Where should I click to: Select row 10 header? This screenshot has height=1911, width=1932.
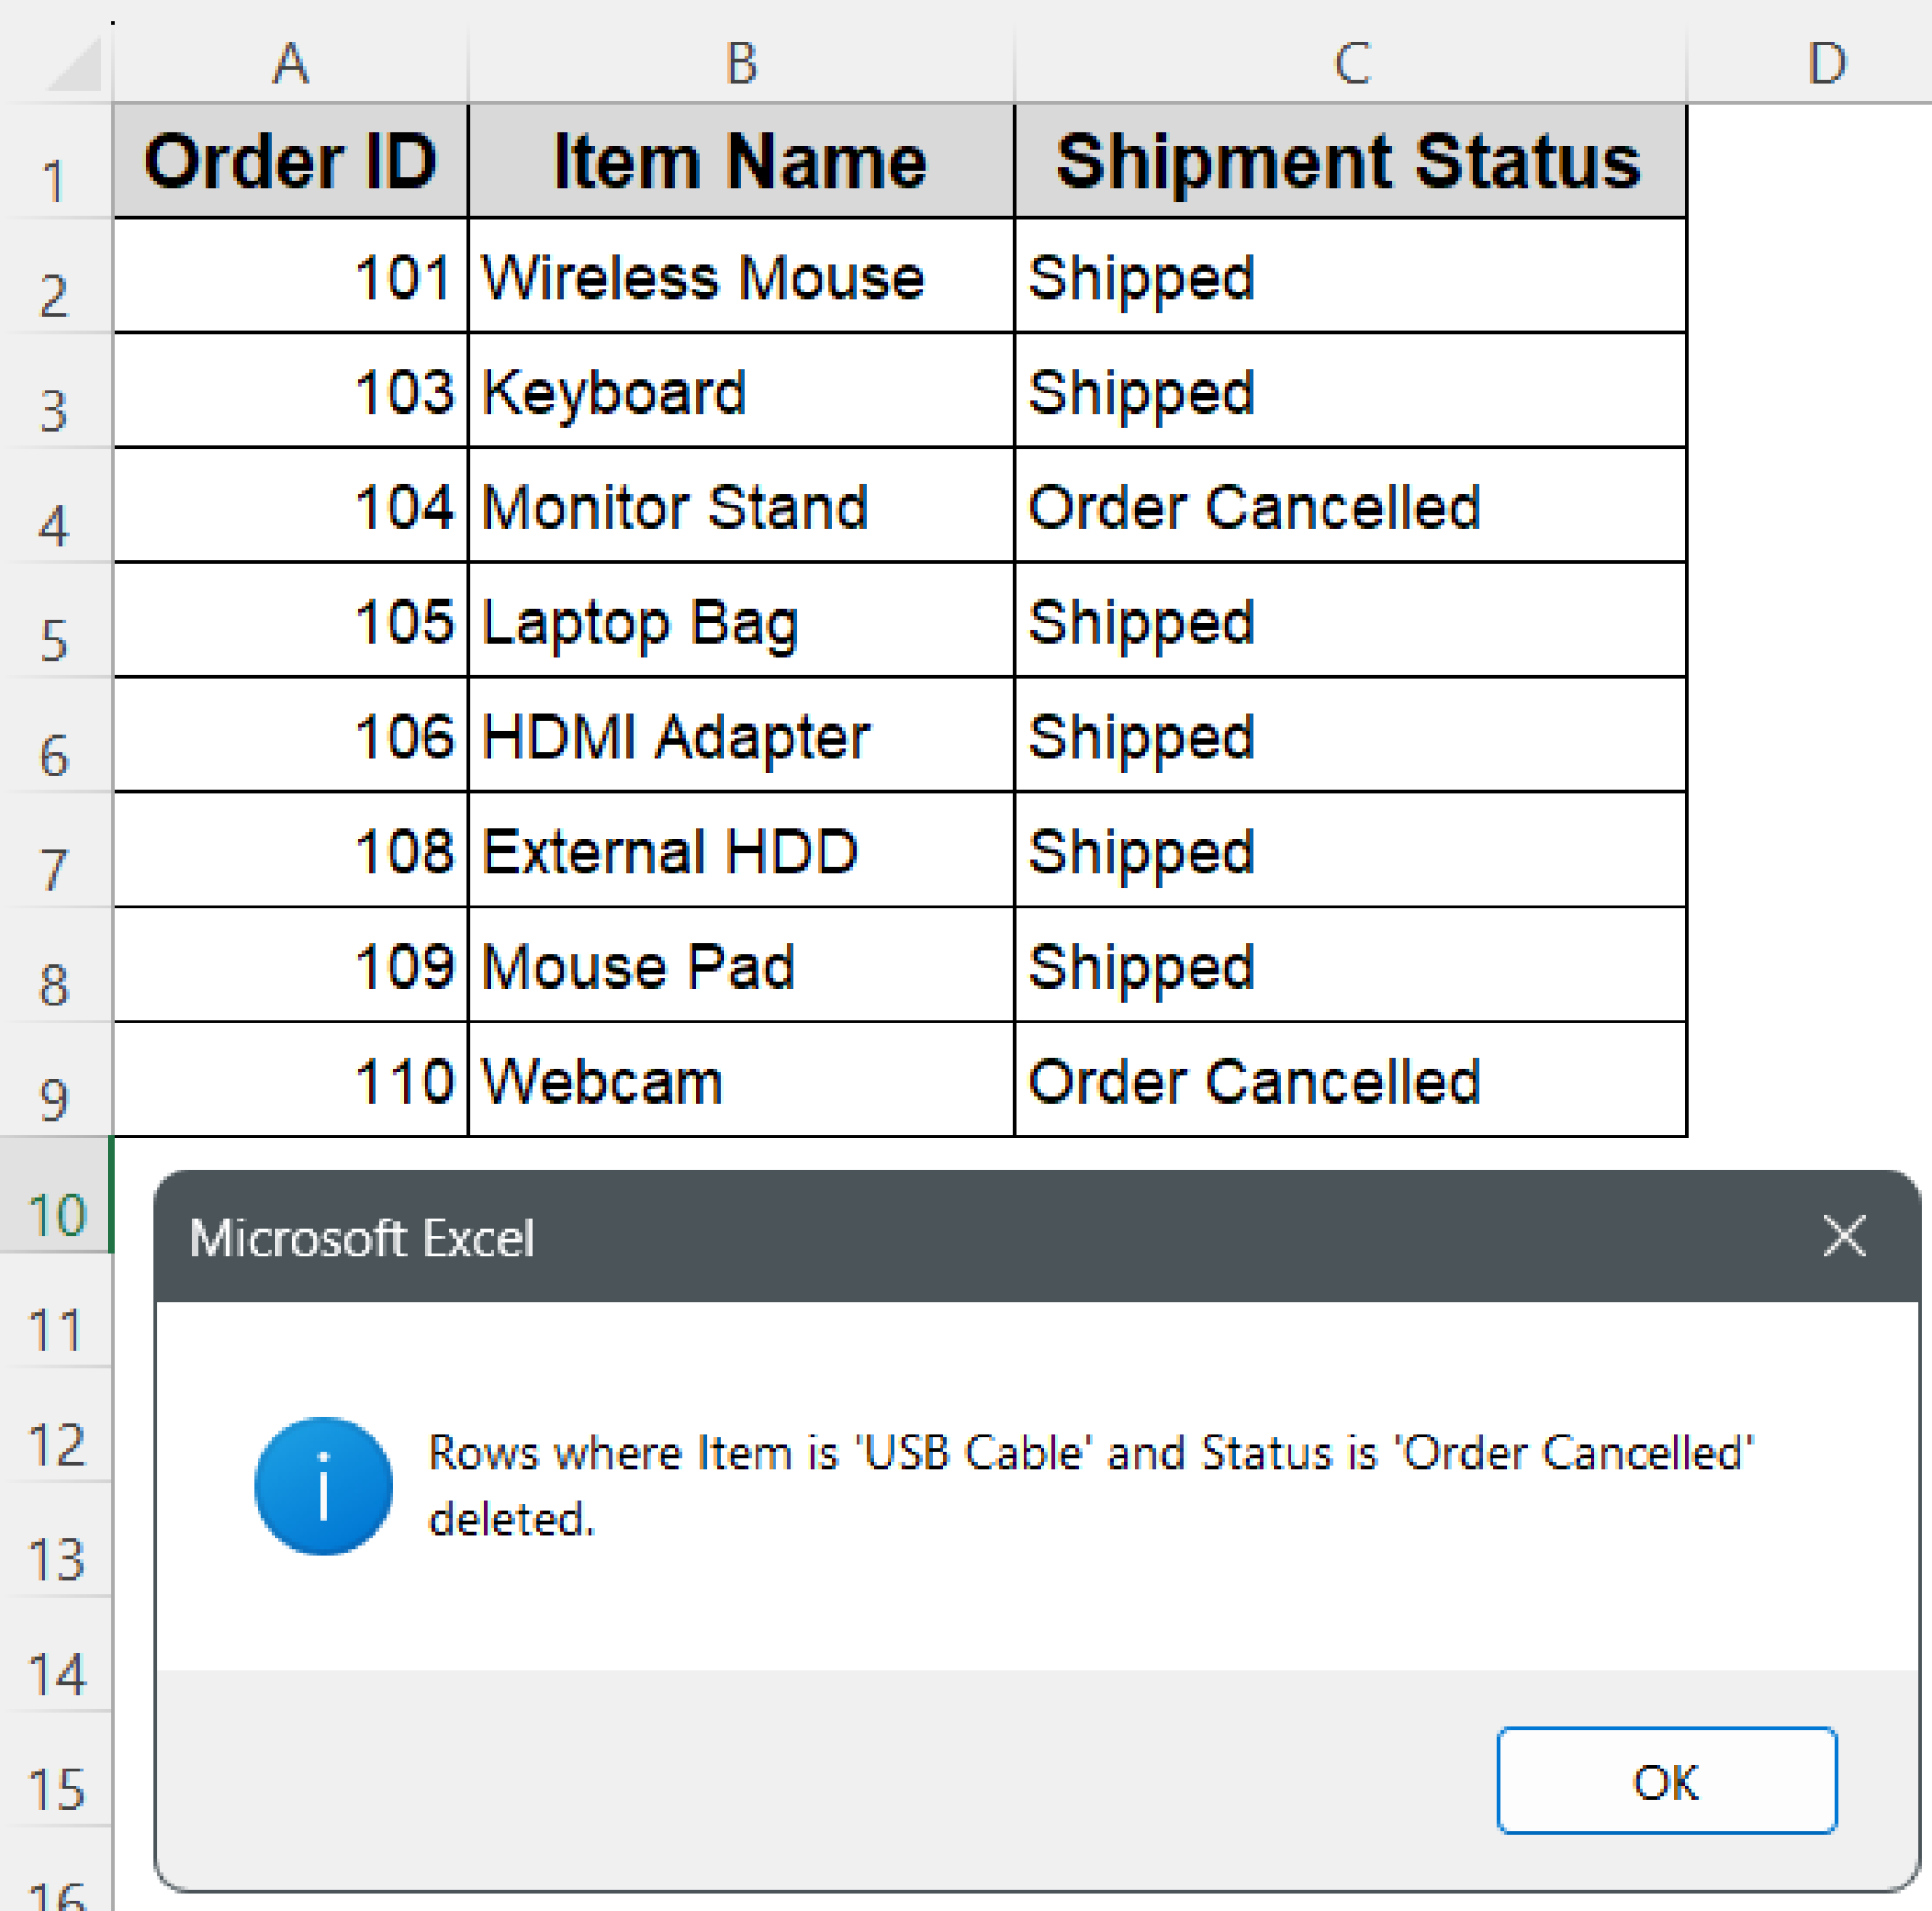point(55,1214)
